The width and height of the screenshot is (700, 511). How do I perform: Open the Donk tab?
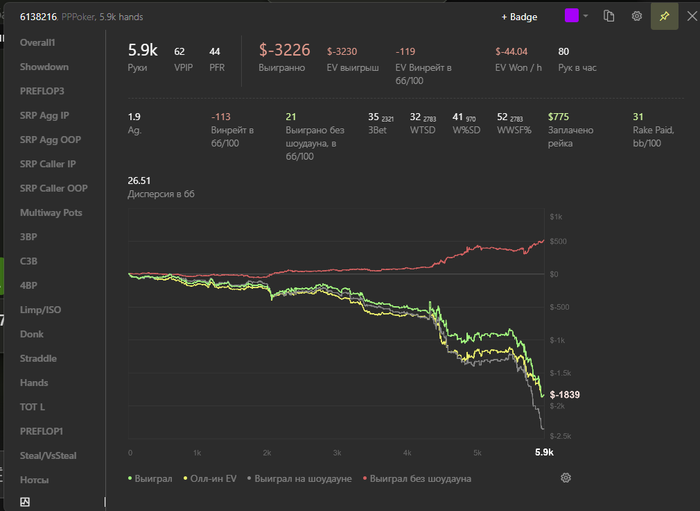tap(32, 334)
